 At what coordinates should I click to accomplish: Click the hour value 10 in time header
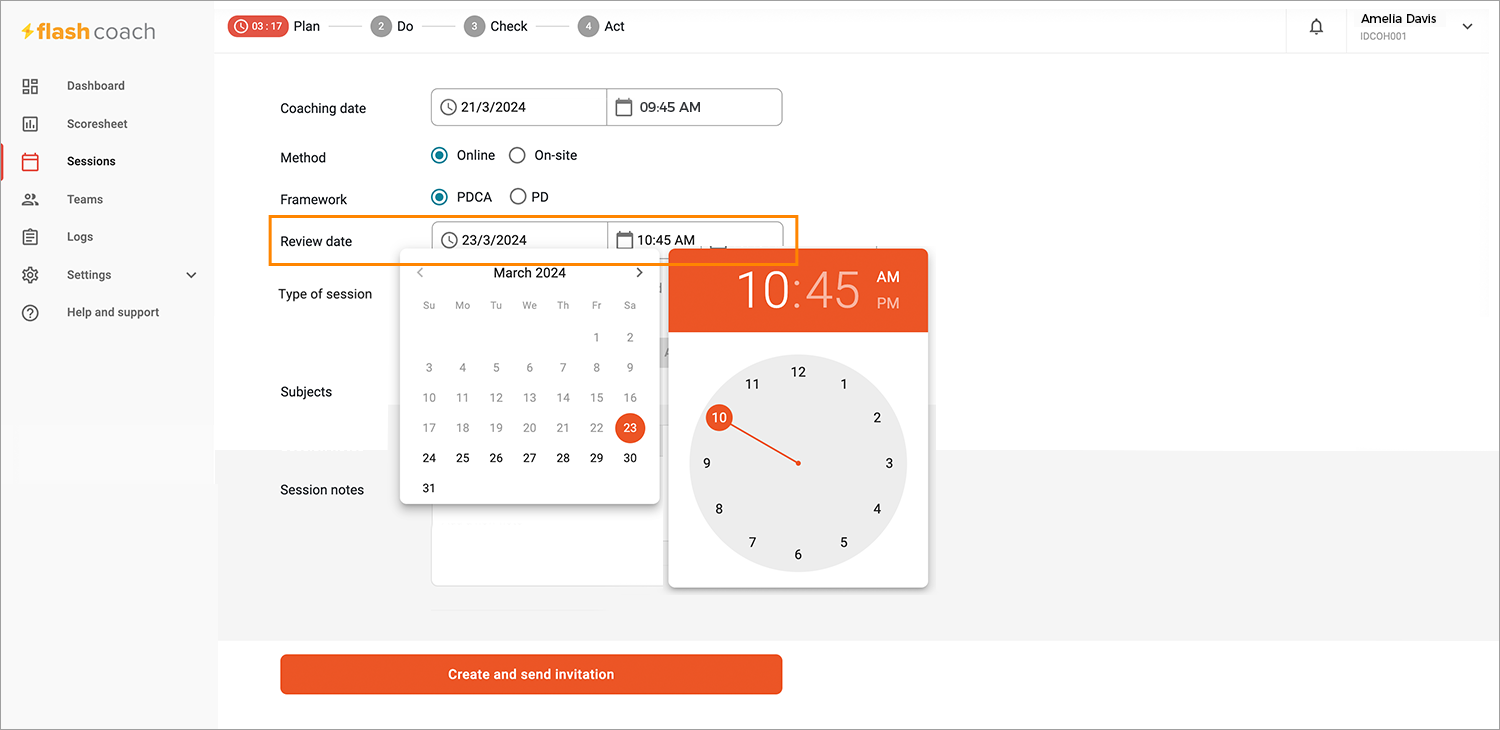(x=763, y=290)
